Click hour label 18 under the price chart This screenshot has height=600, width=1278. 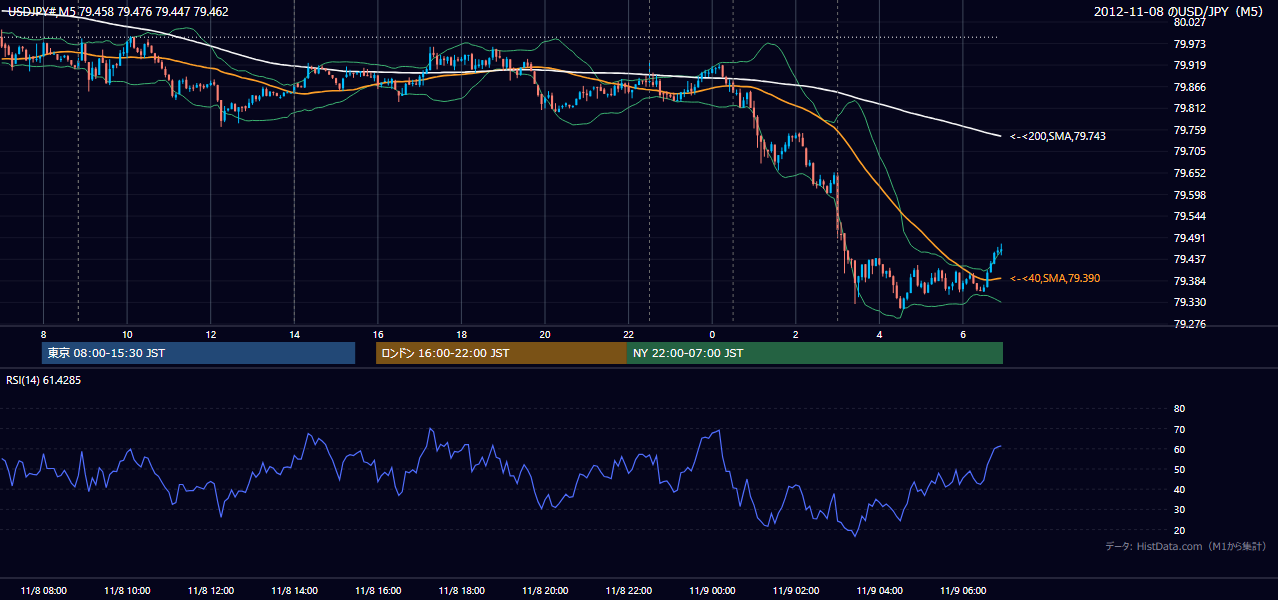[461, 334]
